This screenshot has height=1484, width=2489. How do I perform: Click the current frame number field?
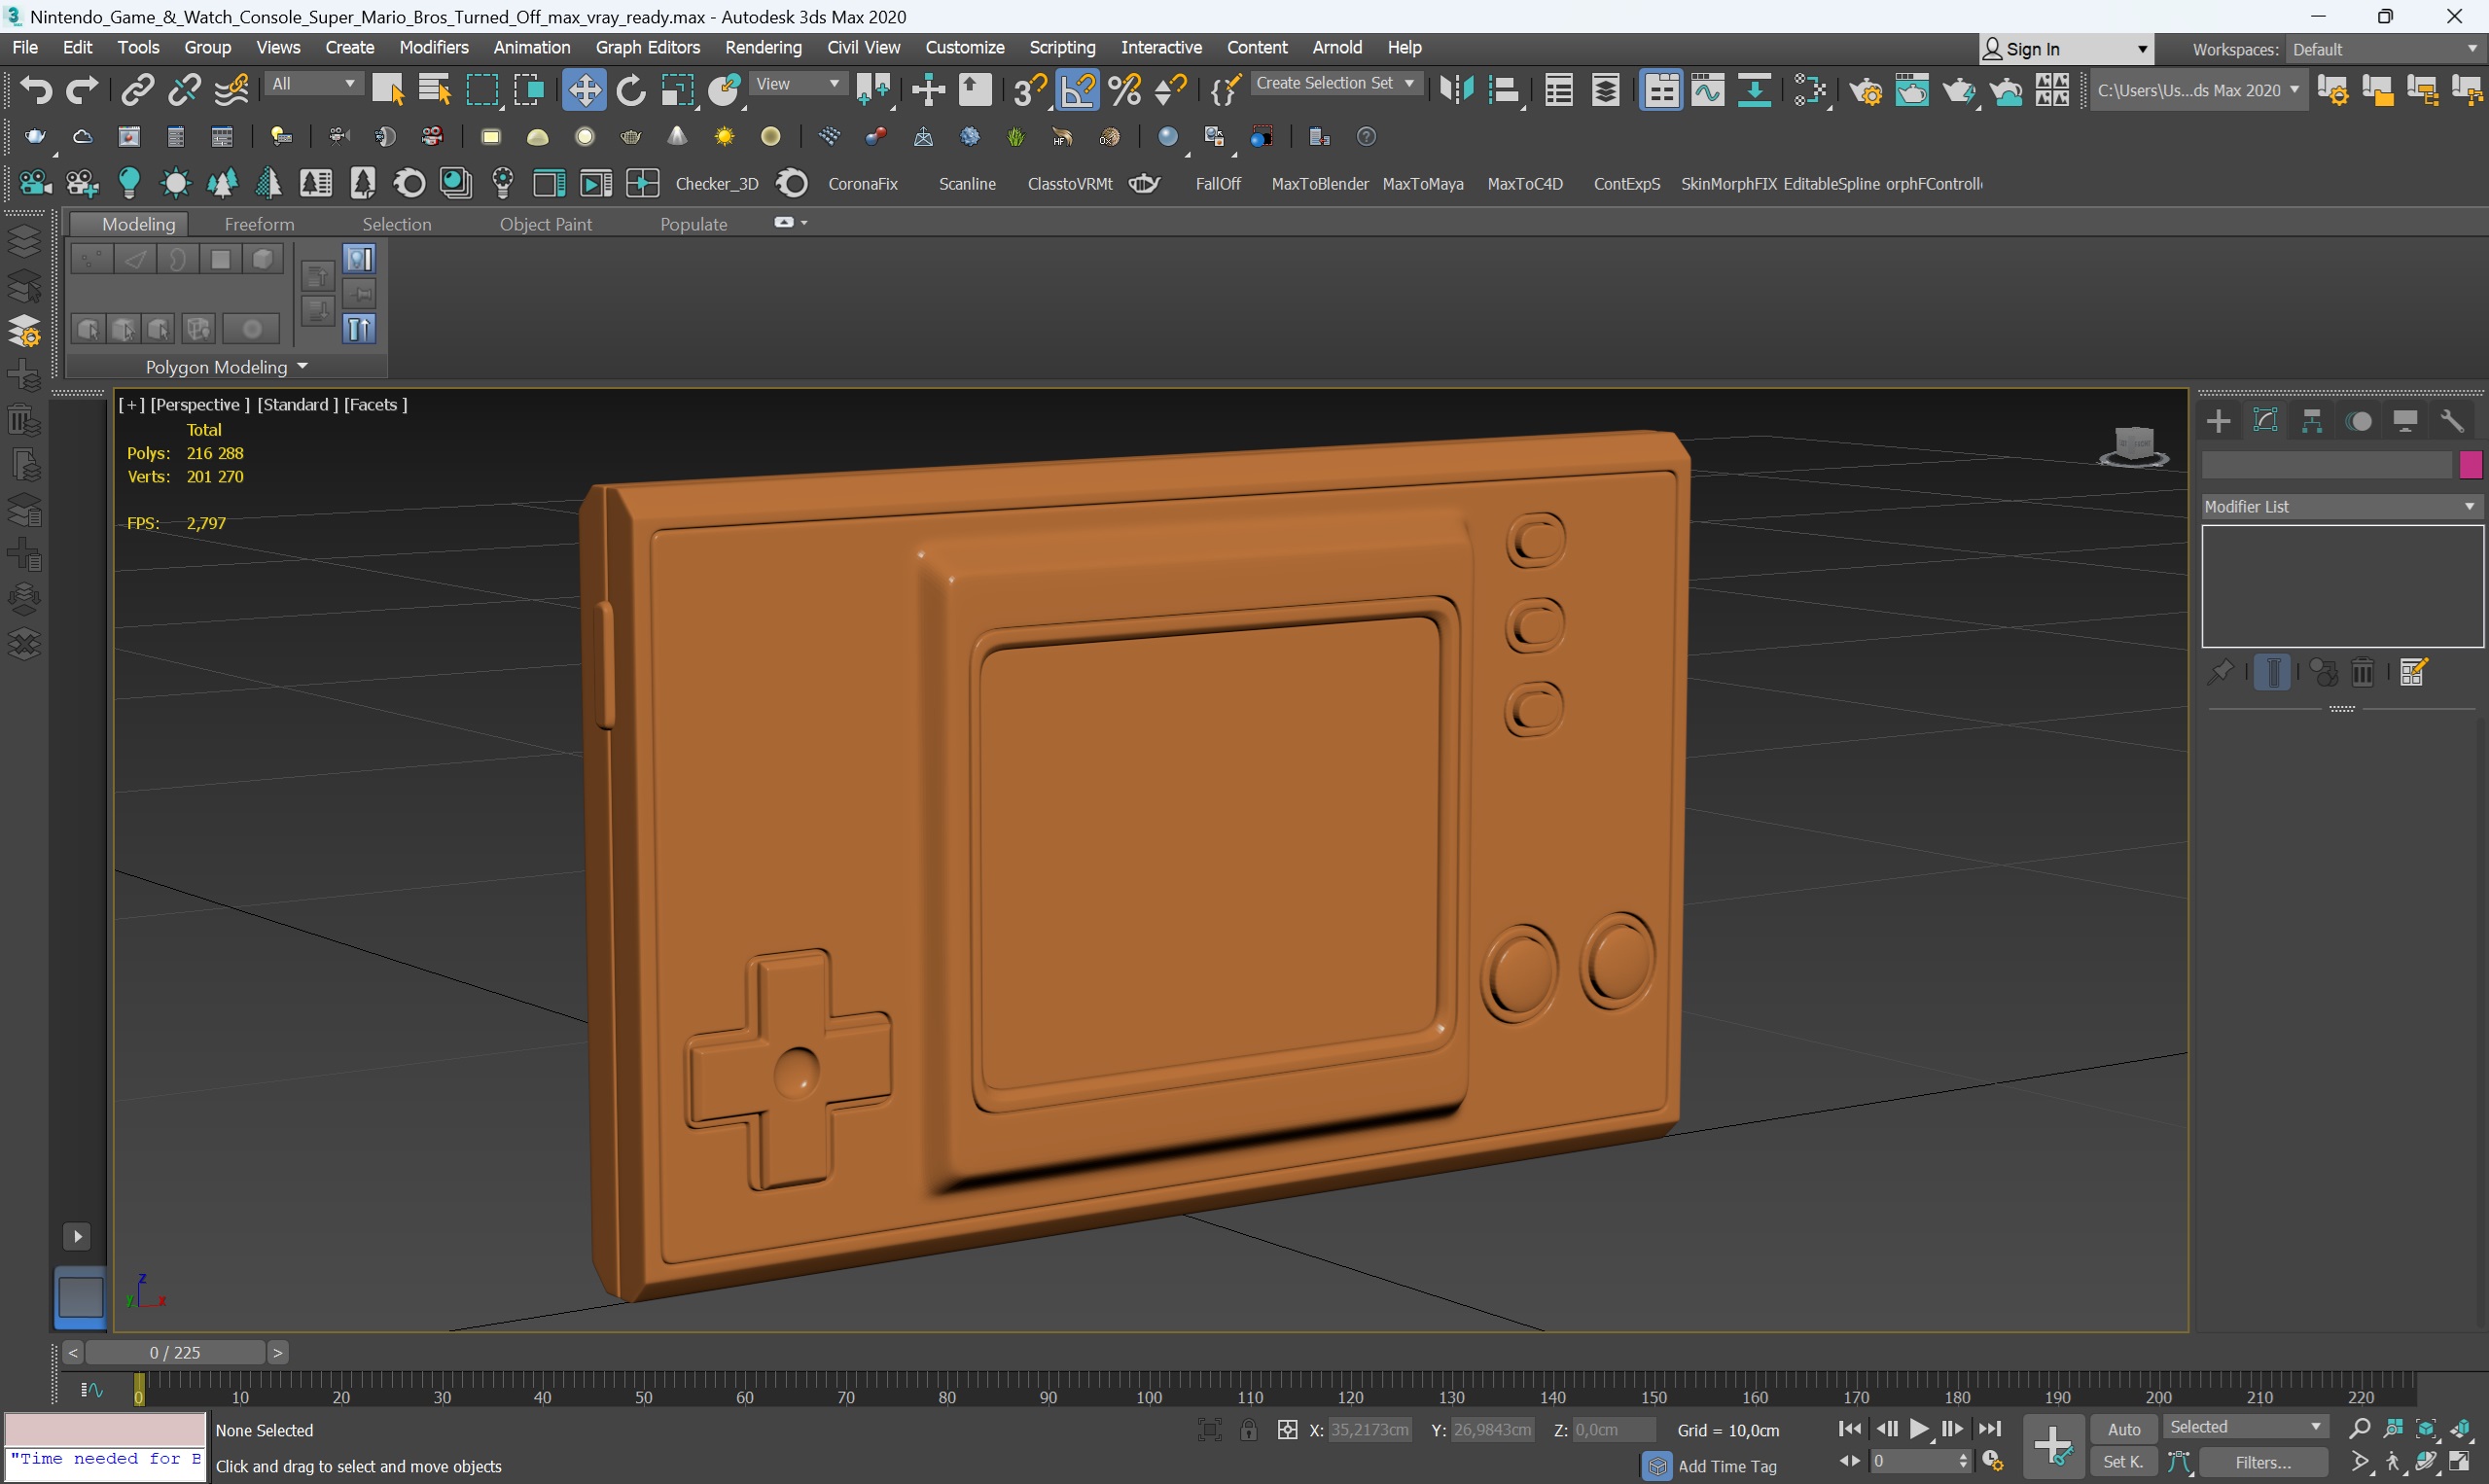(1912, 1462)
